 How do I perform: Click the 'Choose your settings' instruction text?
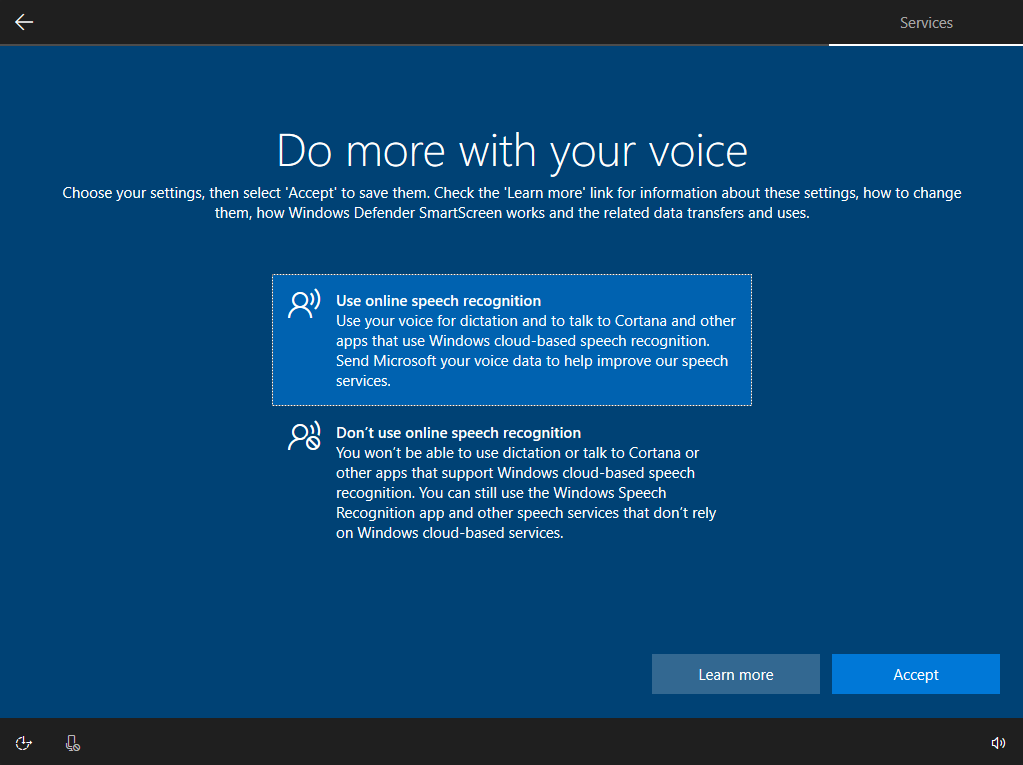[x=512, y=203]
